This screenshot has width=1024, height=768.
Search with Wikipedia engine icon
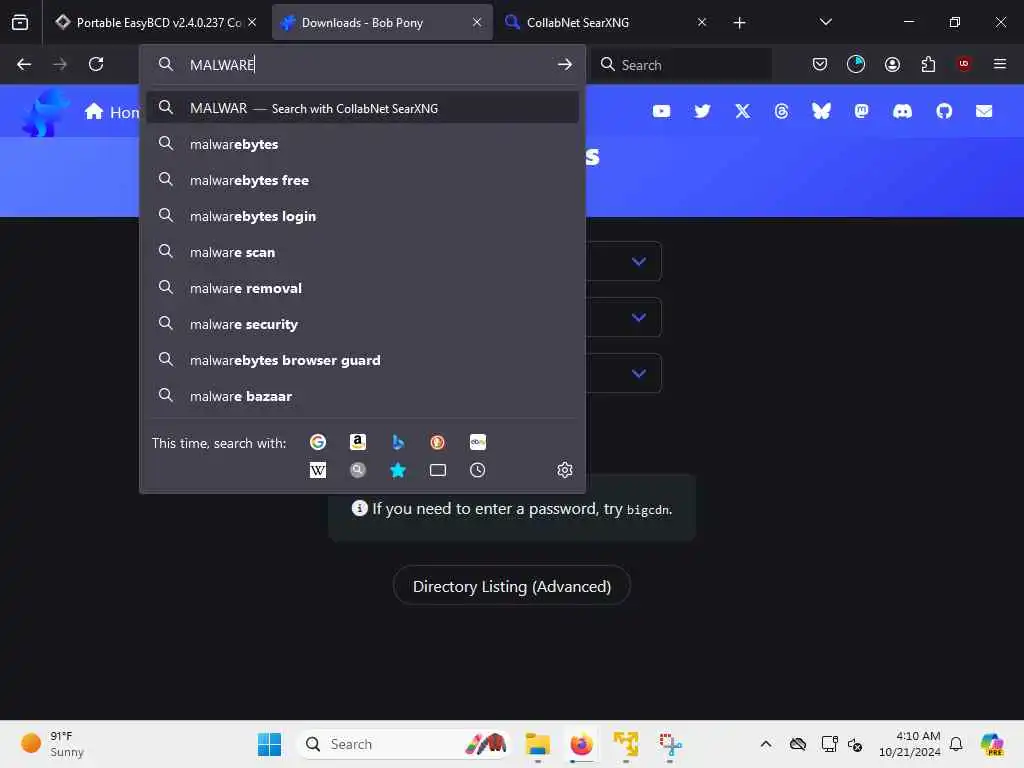[x=318, y=470]
